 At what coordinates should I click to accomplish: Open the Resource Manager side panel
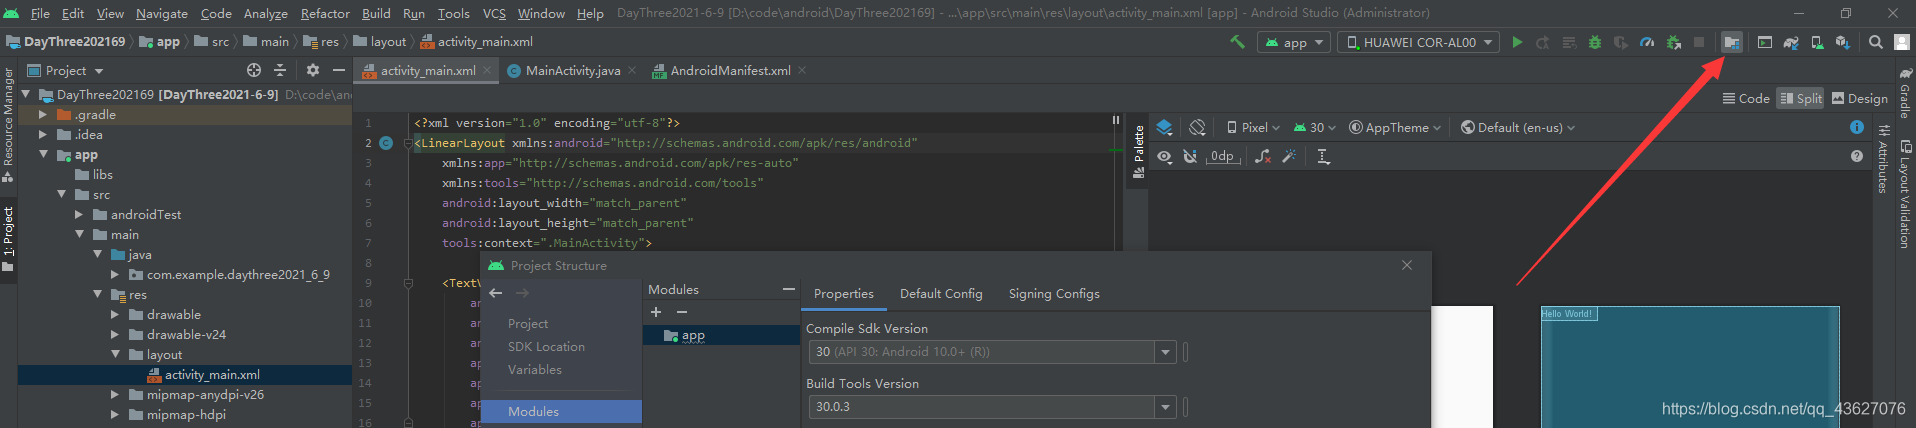point(8,125)
